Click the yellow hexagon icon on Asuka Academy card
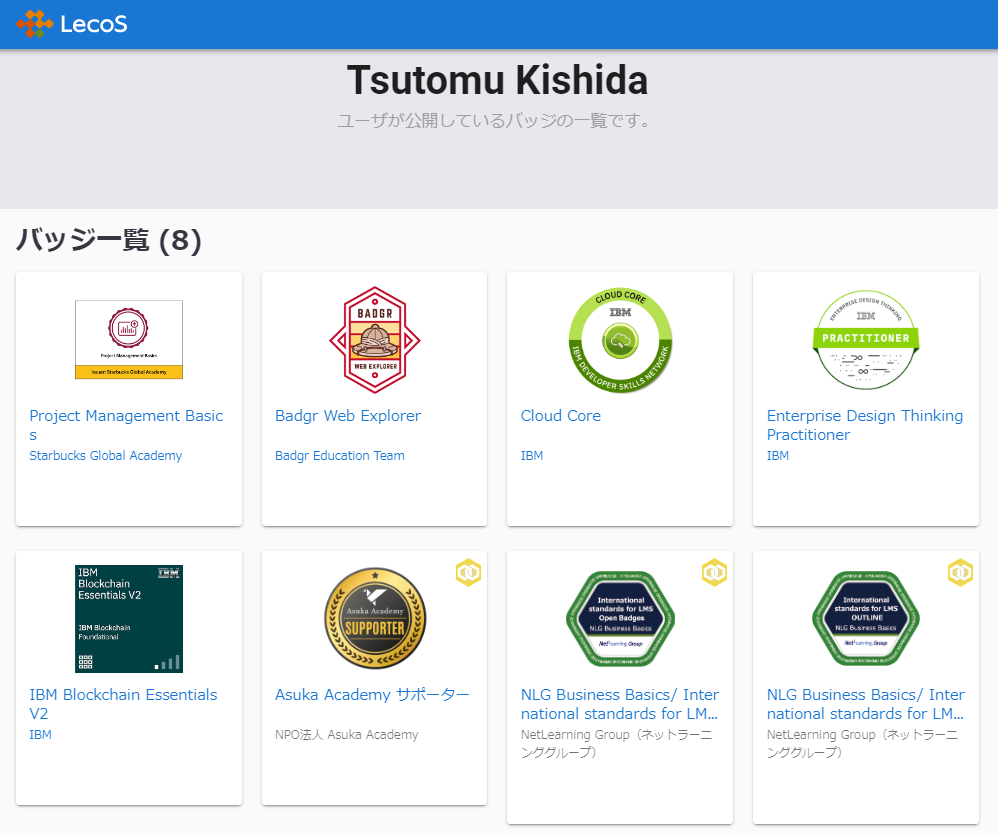Viewport: 998px width, 835px height. click(468, 573)
